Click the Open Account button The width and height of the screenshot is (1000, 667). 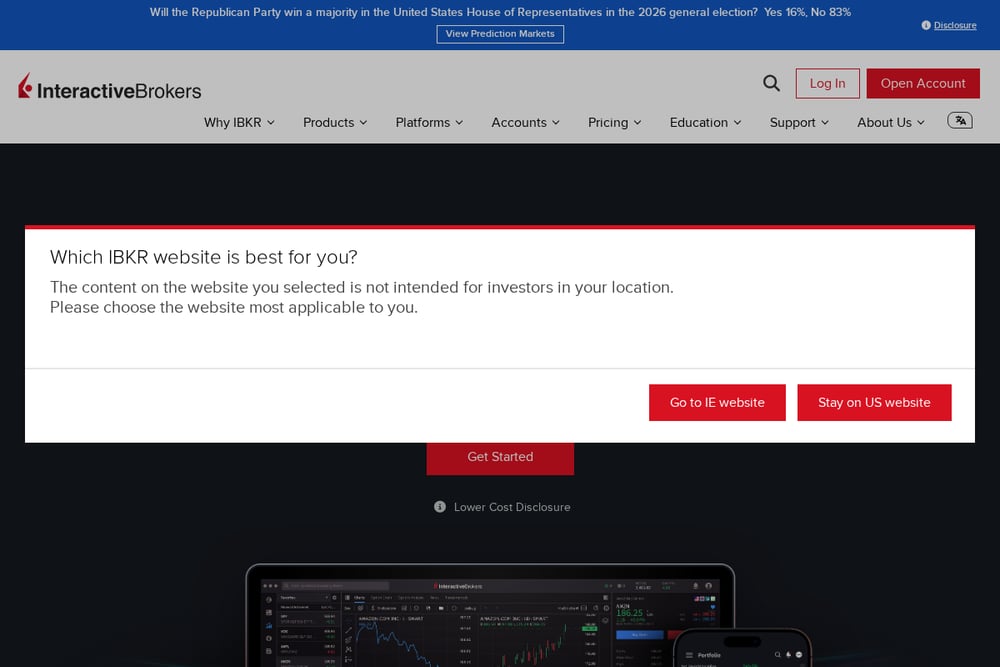[x=923, y=84]
